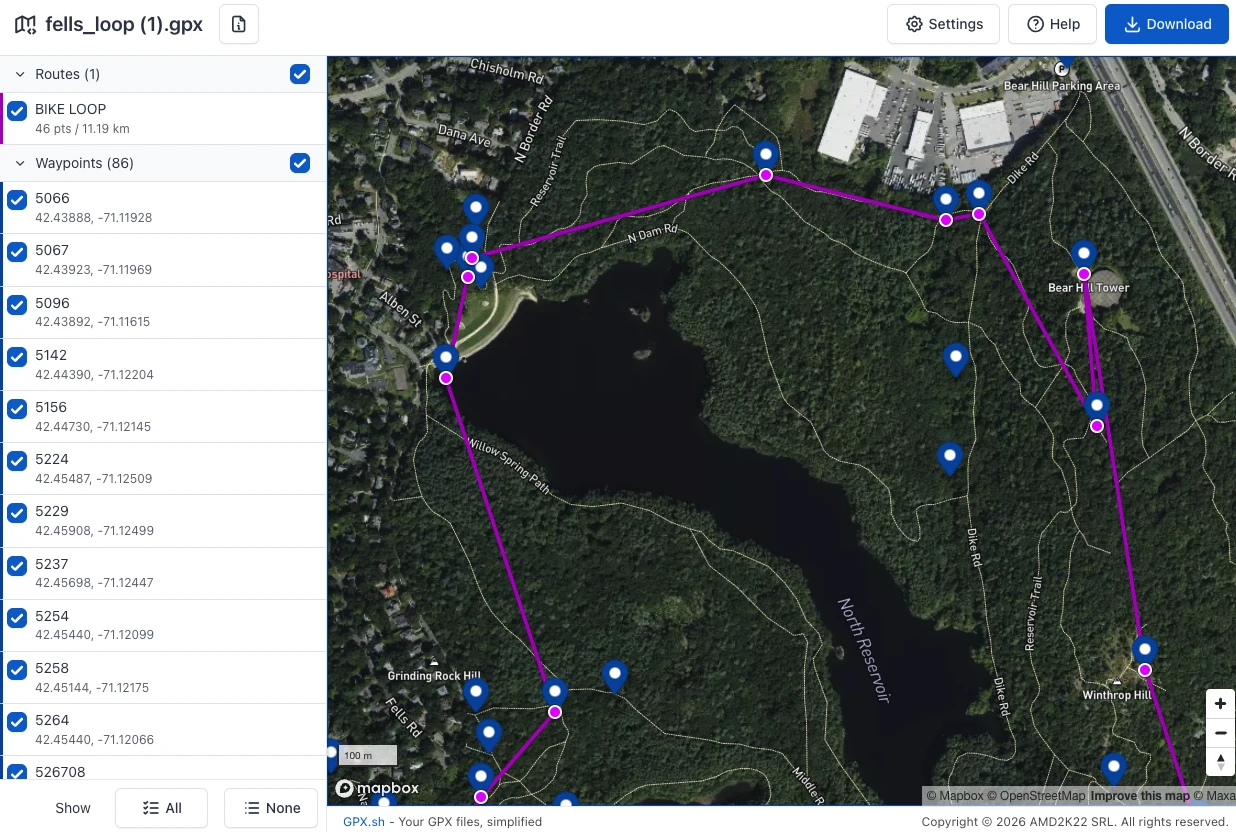Collapse the Waypoints section chevron
This screenshot has width=1236, height=832.
pos(18,163)
